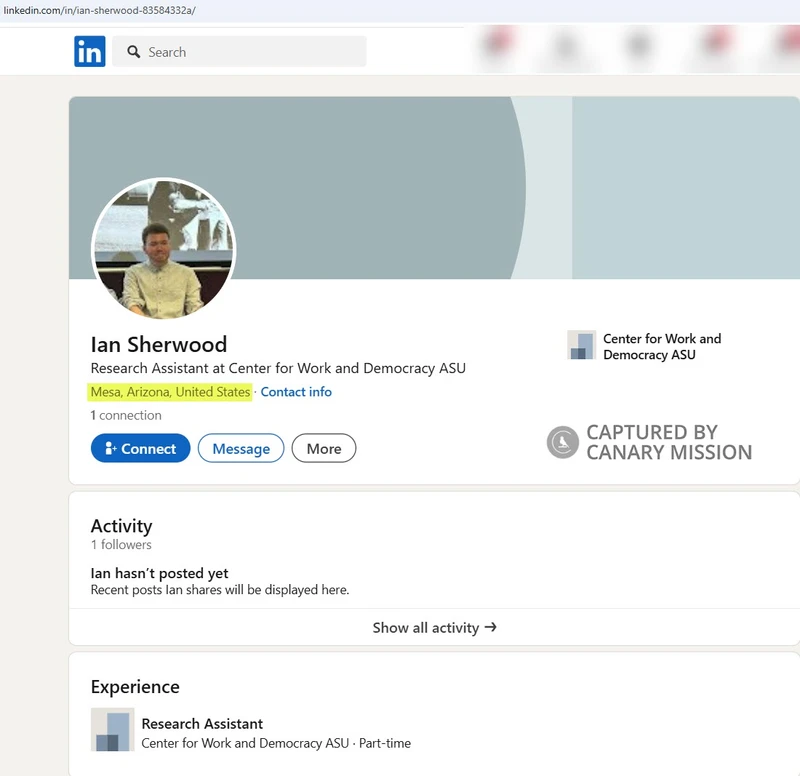The width and height of the screenshot is (800, 776).
Task: Click the browser address bar URL
Action: tap(99, 10)
